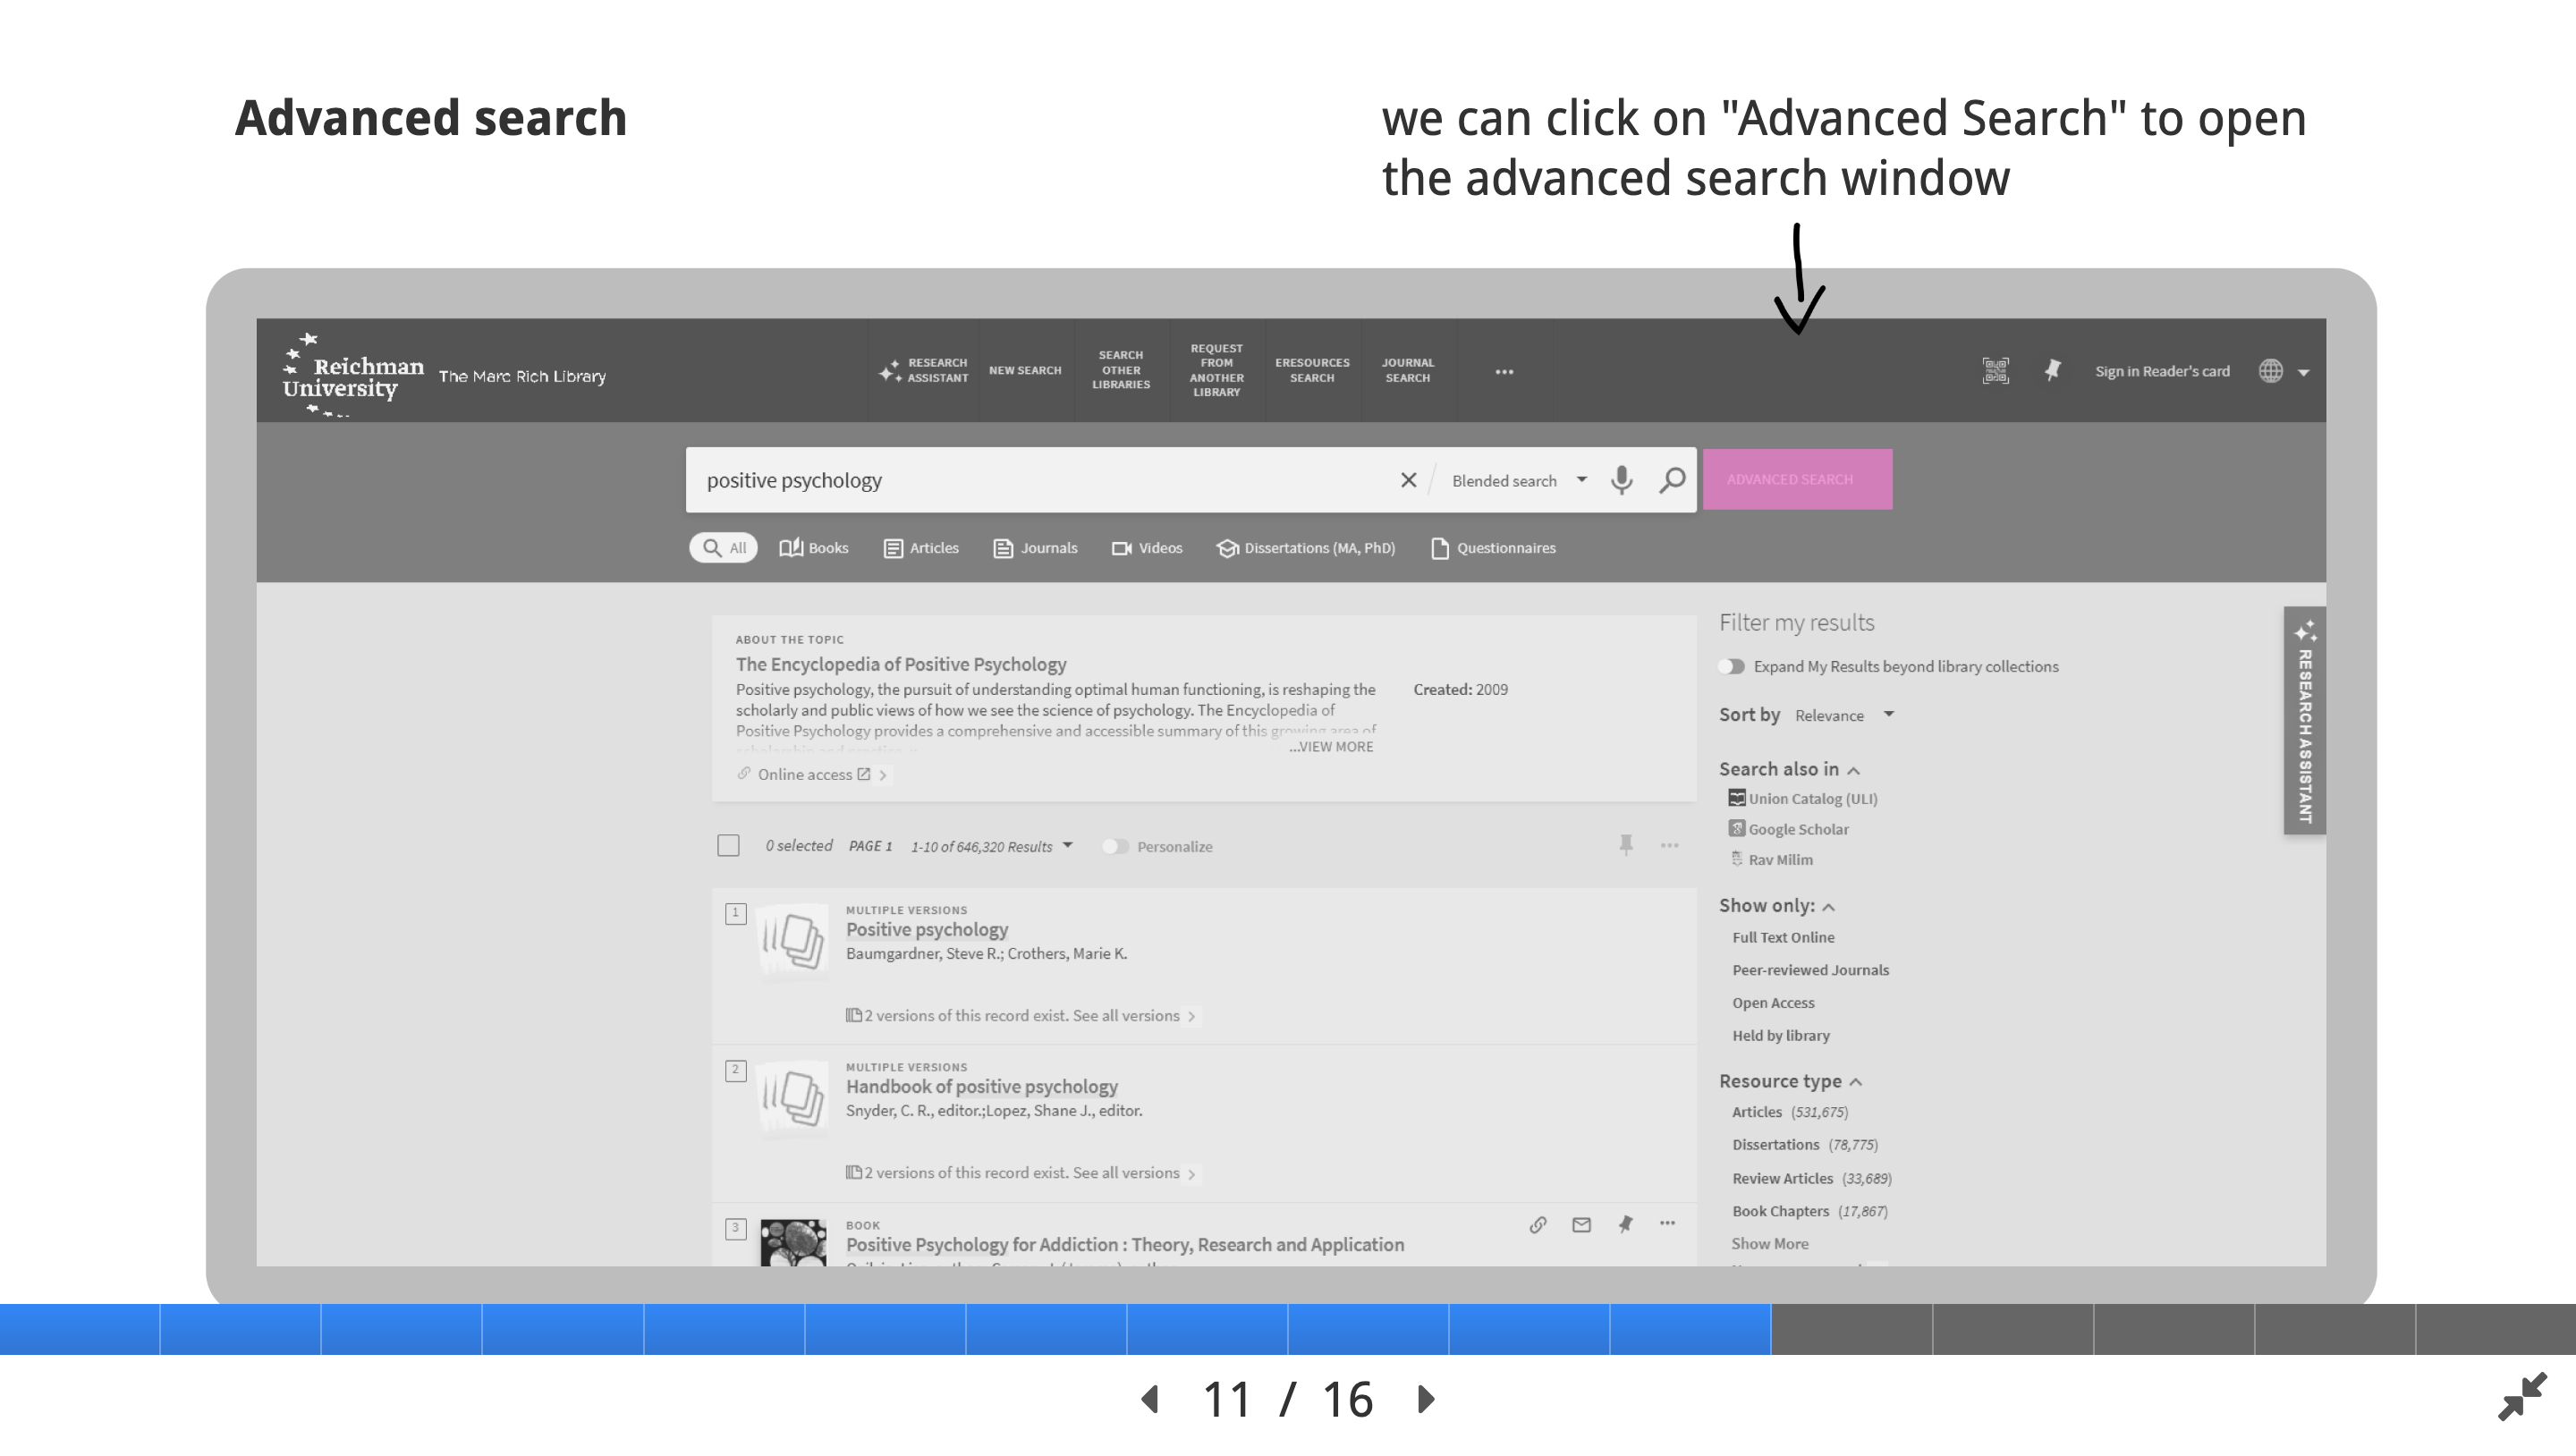Click the pink Advanced Search button
Screen dimensions: 2576x1456
pyautogui.click(x=1796, y=480)
